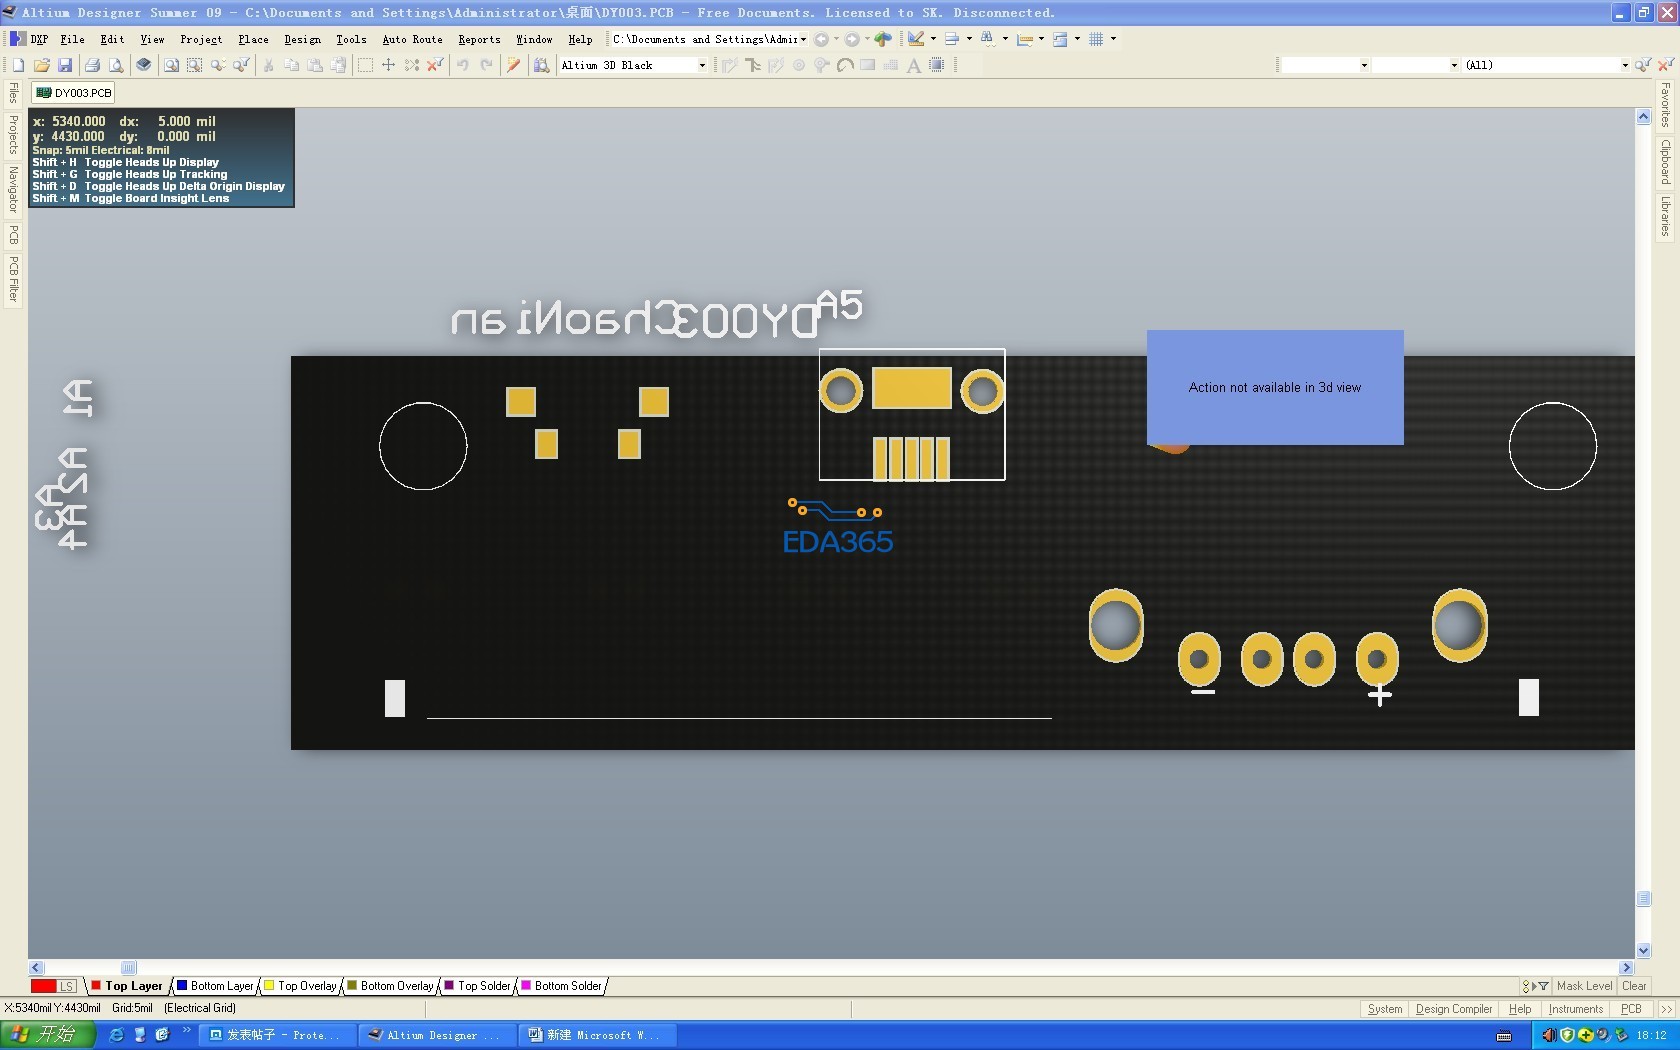Screen dimensions: 1680x1050
Task: Expand the Altium 3D Black view dropdown
Action: [702, 65]
